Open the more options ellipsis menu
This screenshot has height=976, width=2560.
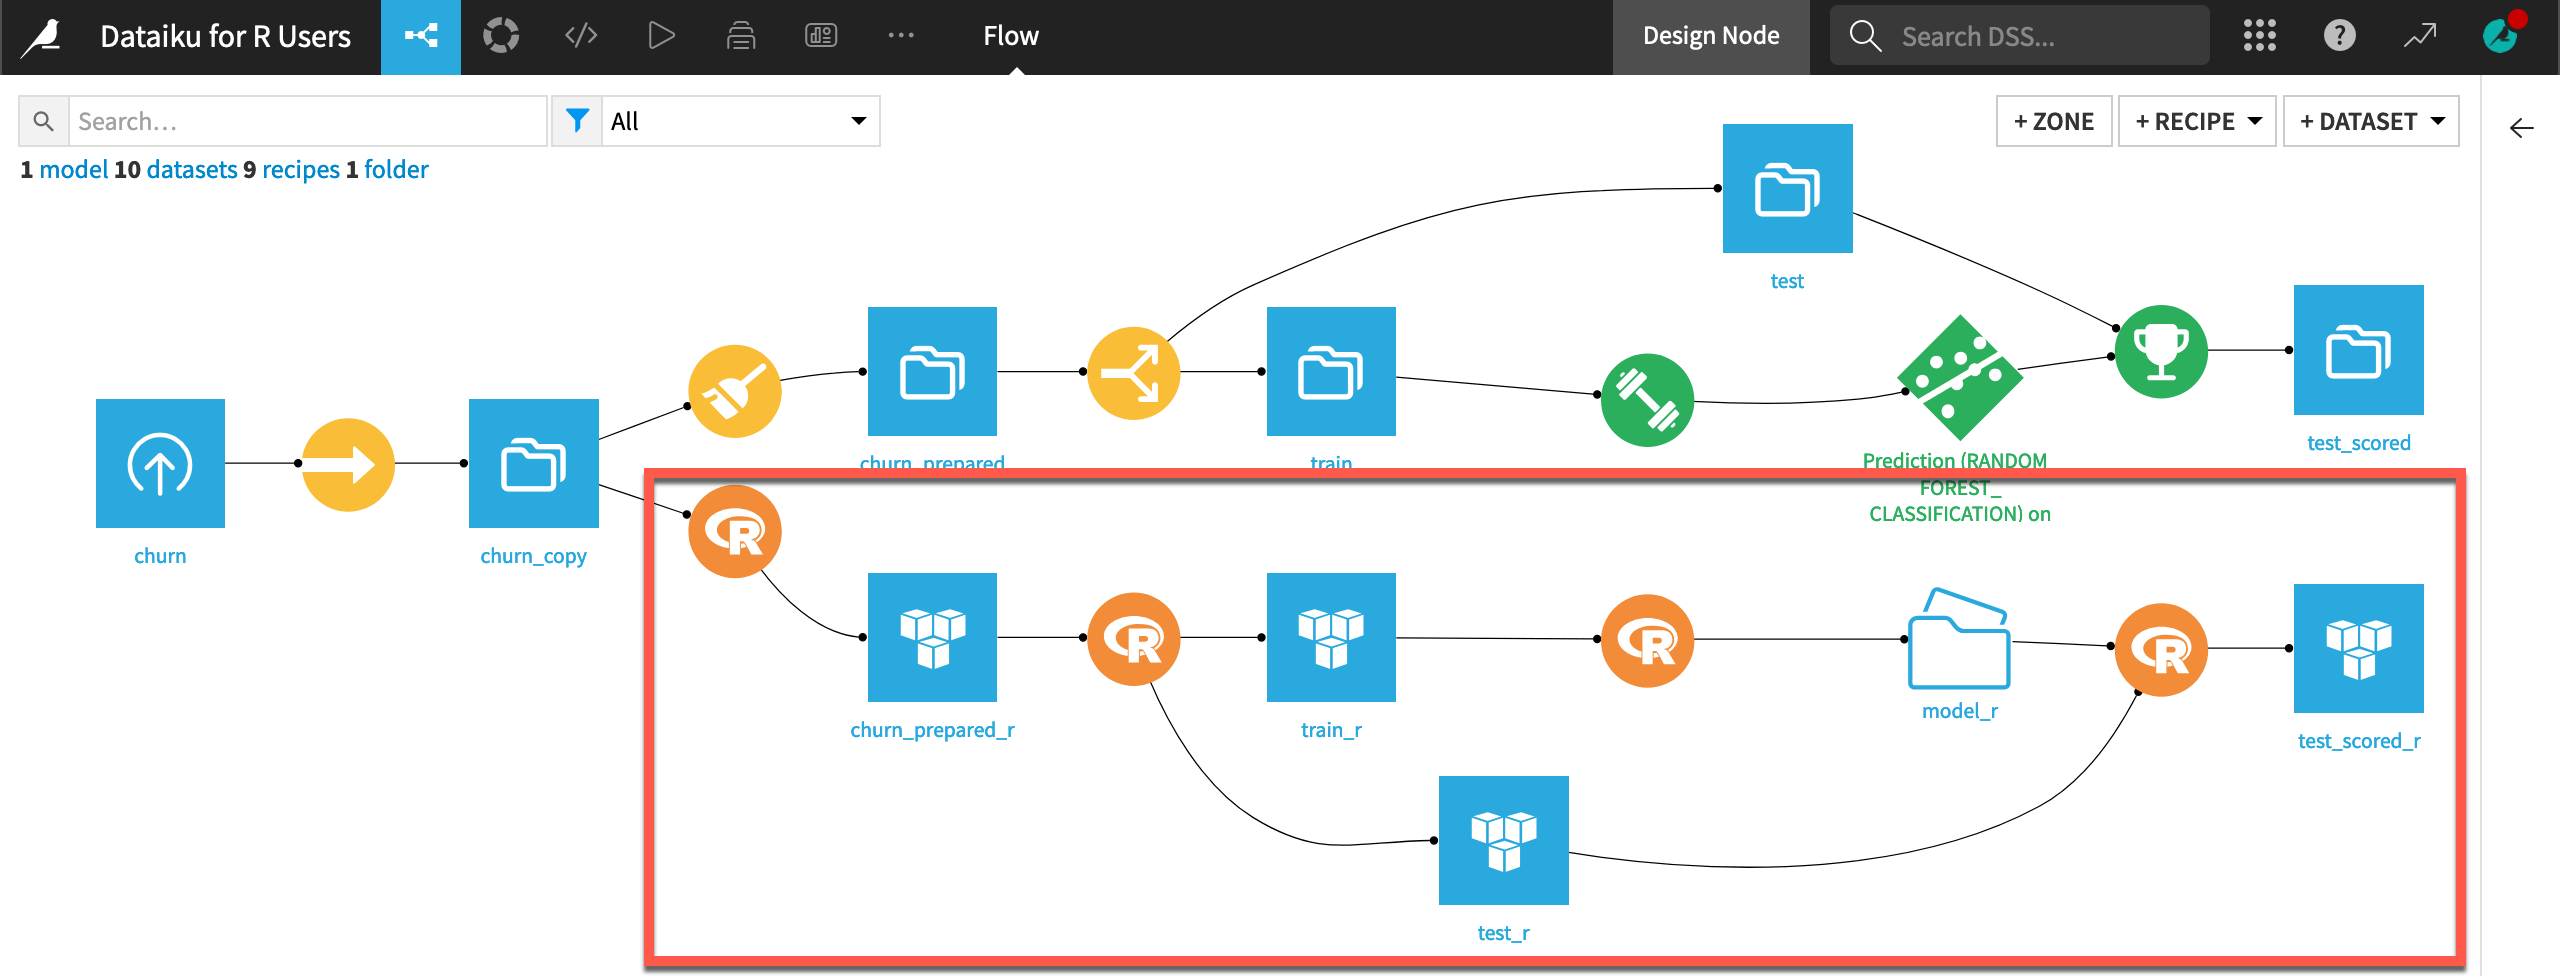901,35
